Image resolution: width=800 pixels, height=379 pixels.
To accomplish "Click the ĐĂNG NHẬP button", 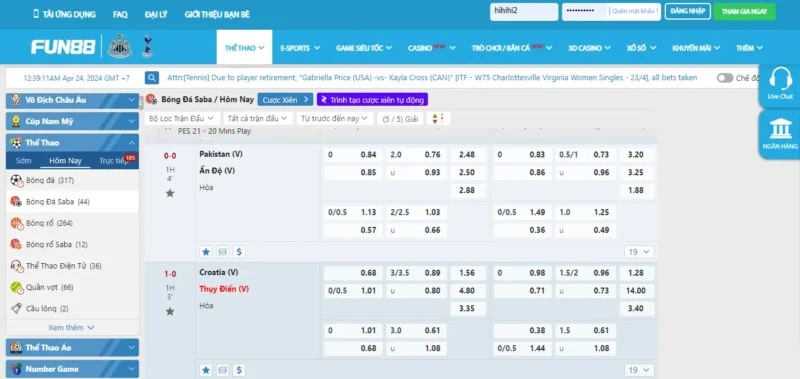I will pyautogui.click(x=688, y=11).
